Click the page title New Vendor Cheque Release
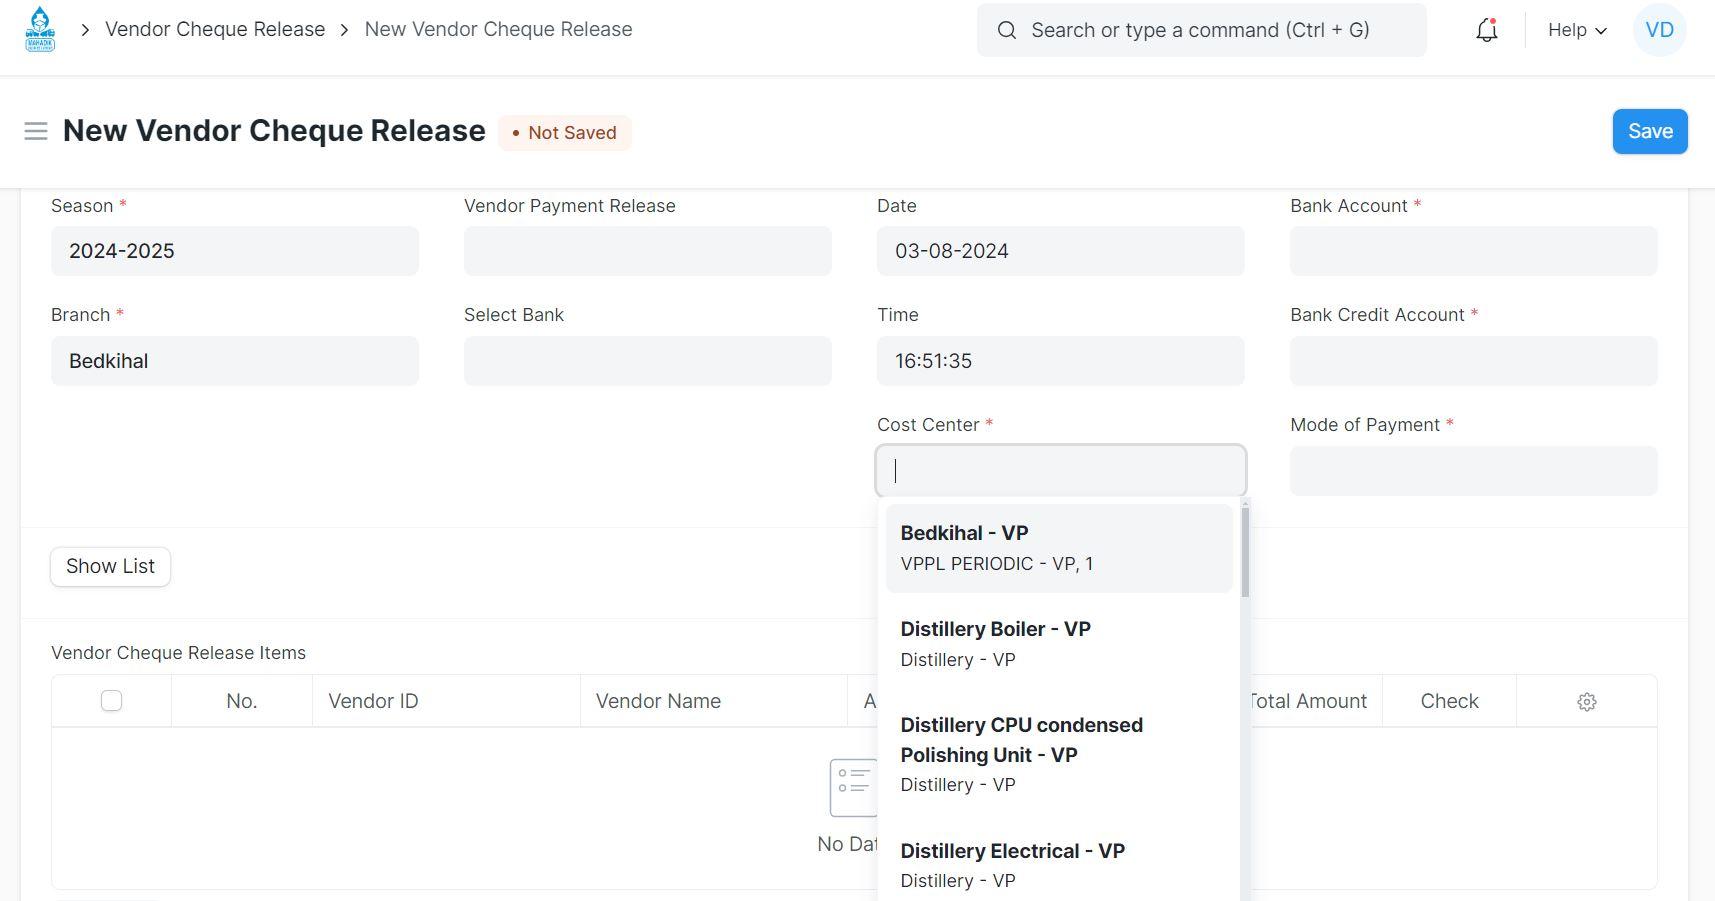This screenshot has height=901, width=1715. (x=274, y=131)
